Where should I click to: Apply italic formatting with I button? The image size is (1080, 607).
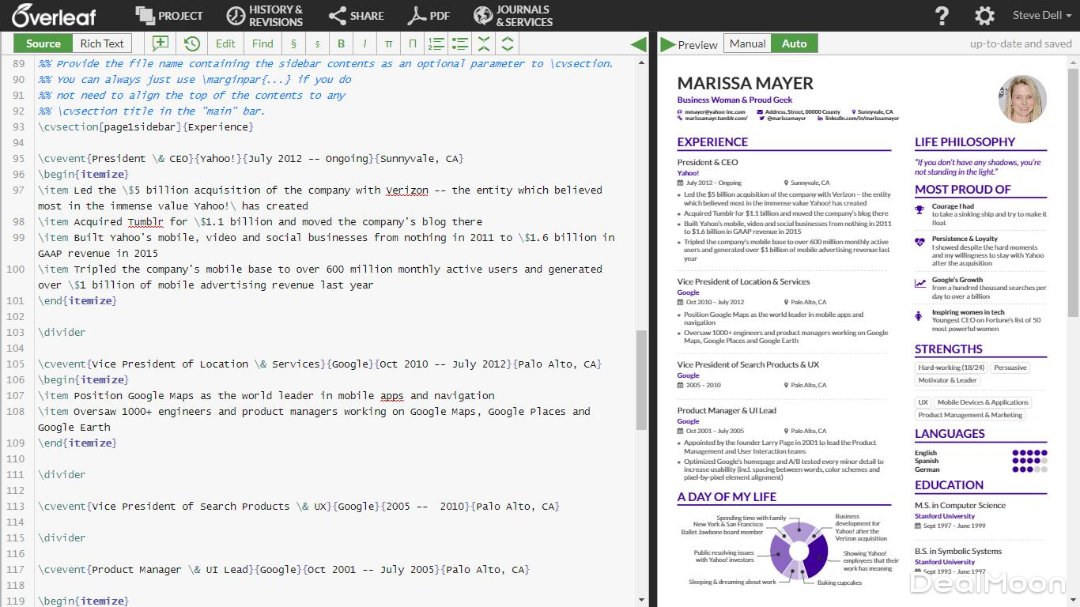[364, 43]
